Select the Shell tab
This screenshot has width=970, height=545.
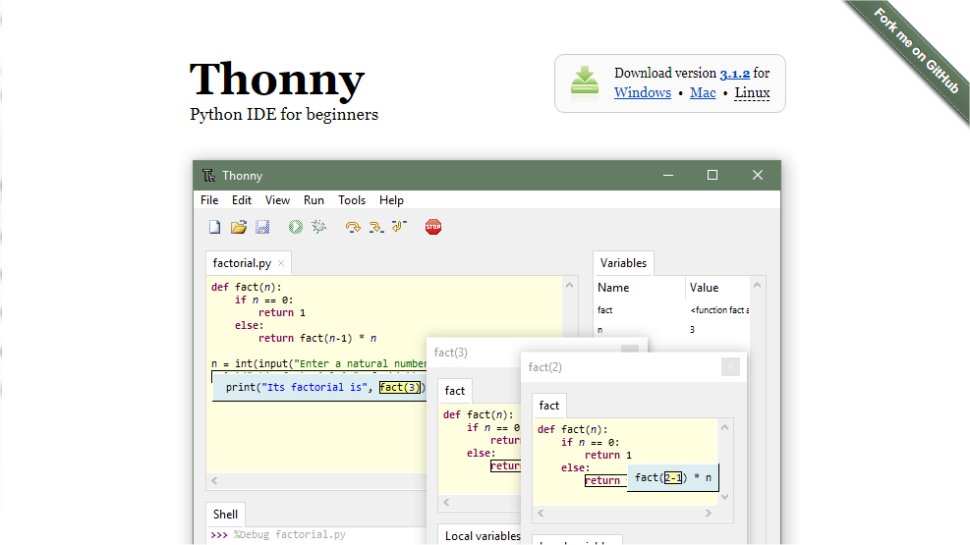click(225, 514)
